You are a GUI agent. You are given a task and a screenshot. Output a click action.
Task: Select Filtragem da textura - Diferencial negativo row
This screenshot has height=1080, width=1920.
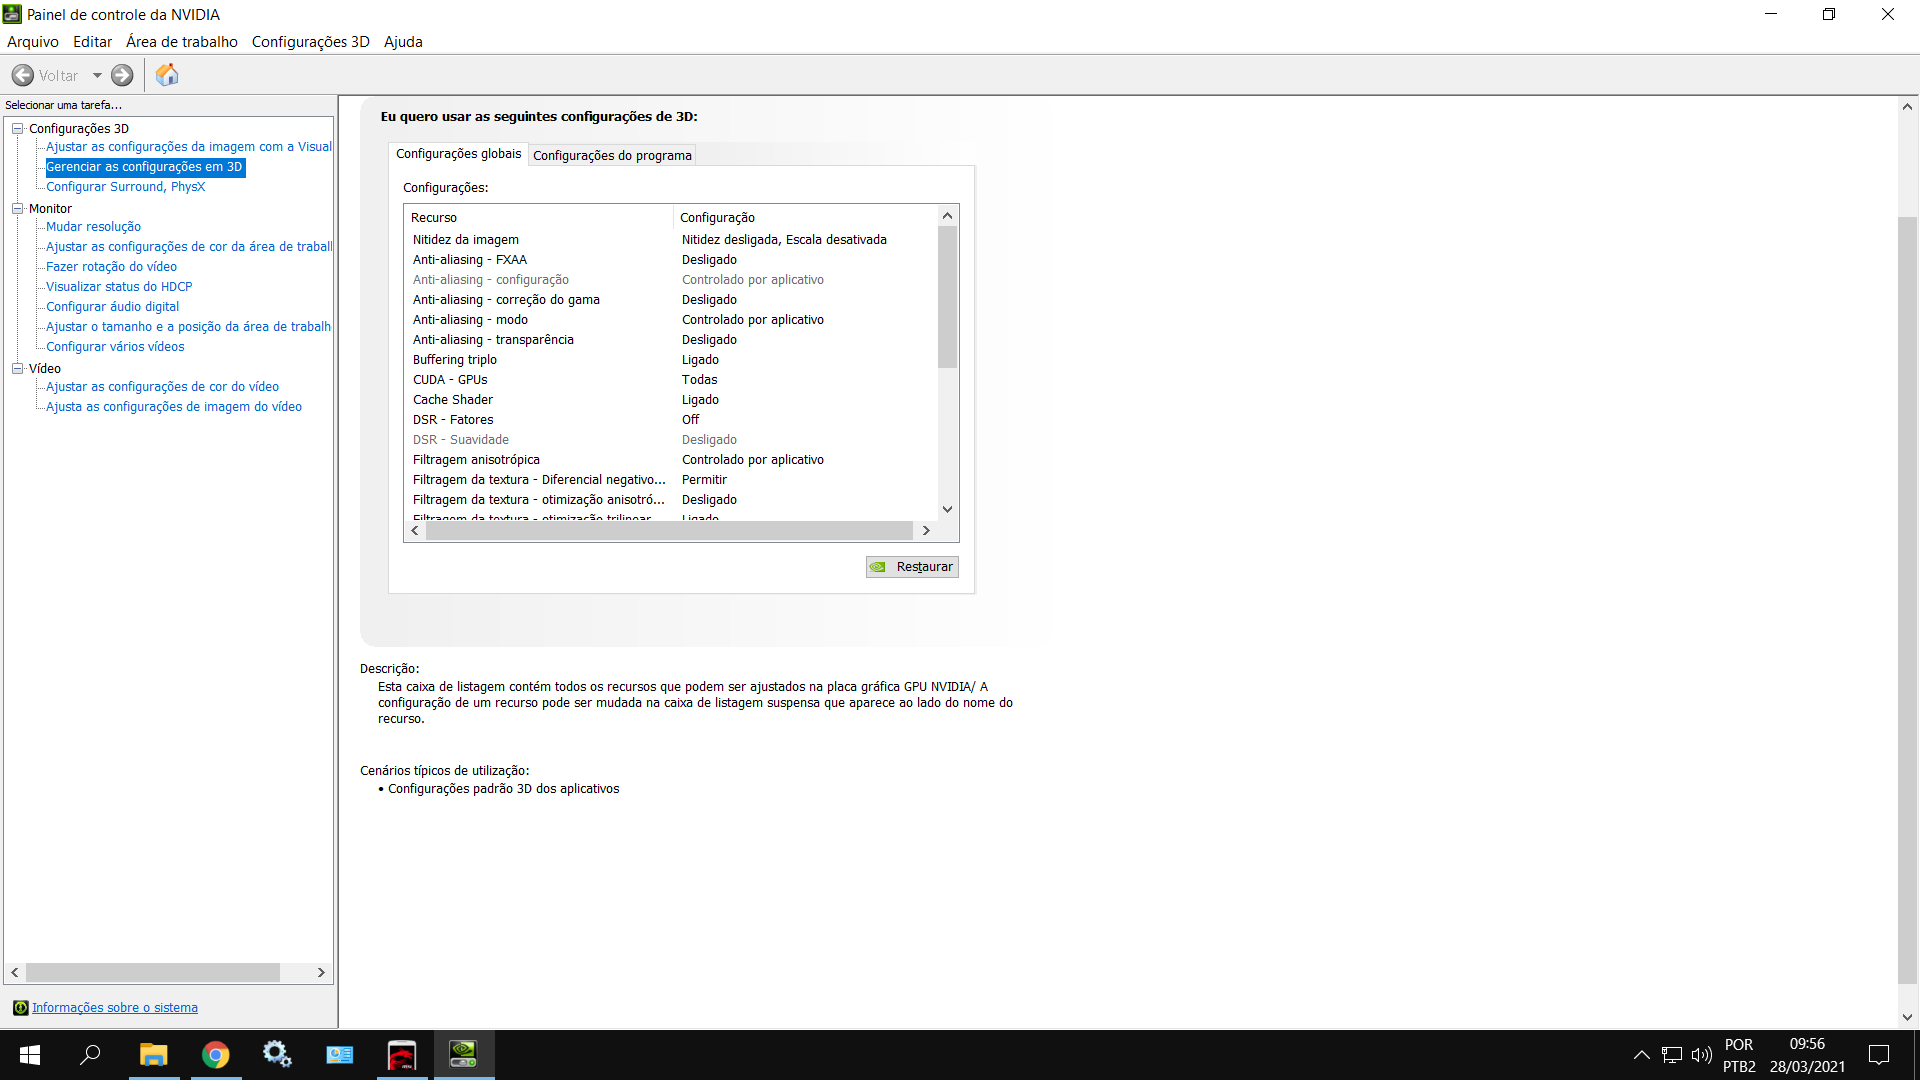click(x=671, y=480)
